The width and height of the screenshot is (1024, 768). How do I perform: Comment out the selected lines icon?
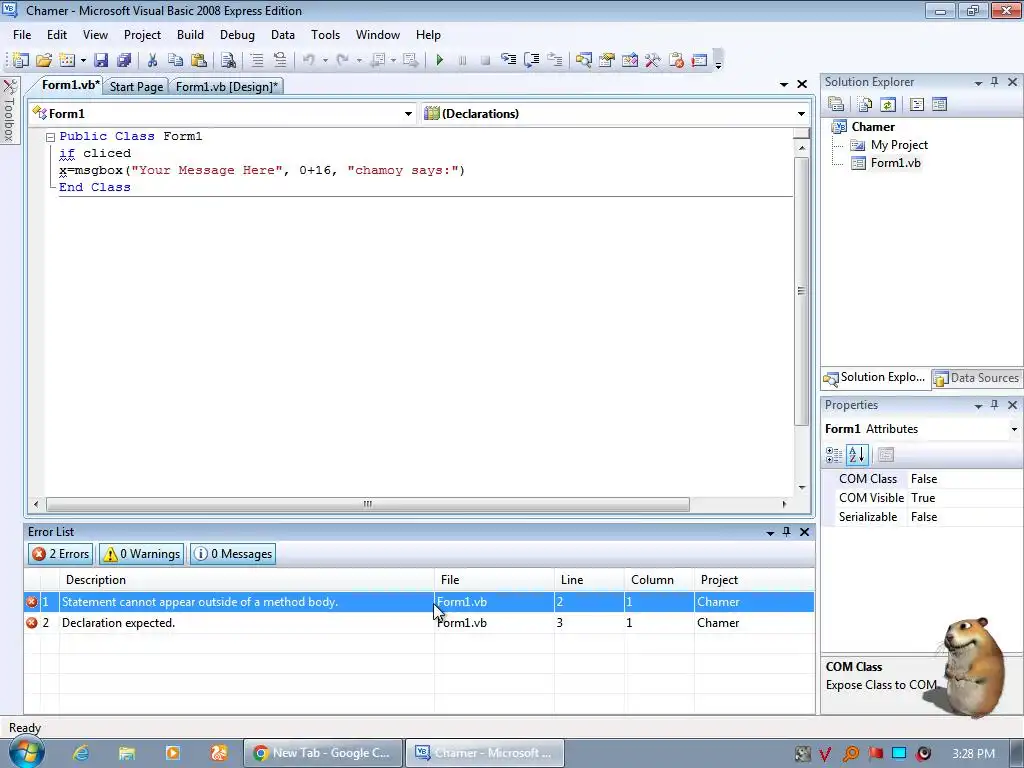[257, 60]
